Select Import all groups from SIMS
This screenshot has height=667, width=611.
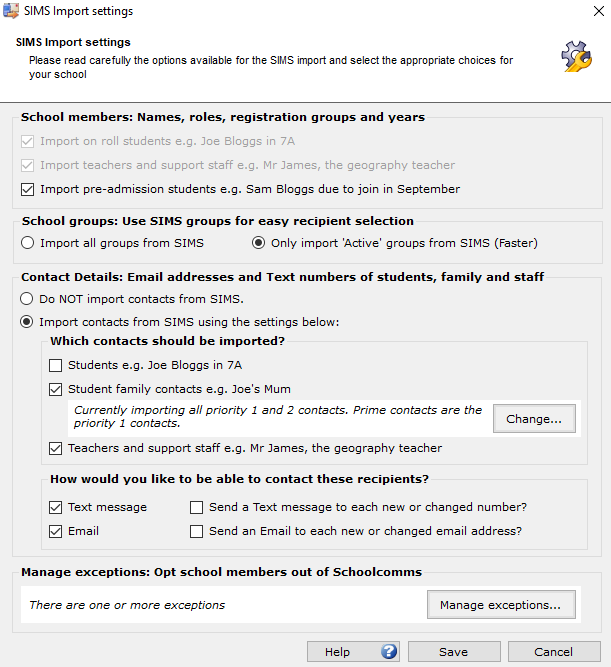pos(27,243)
